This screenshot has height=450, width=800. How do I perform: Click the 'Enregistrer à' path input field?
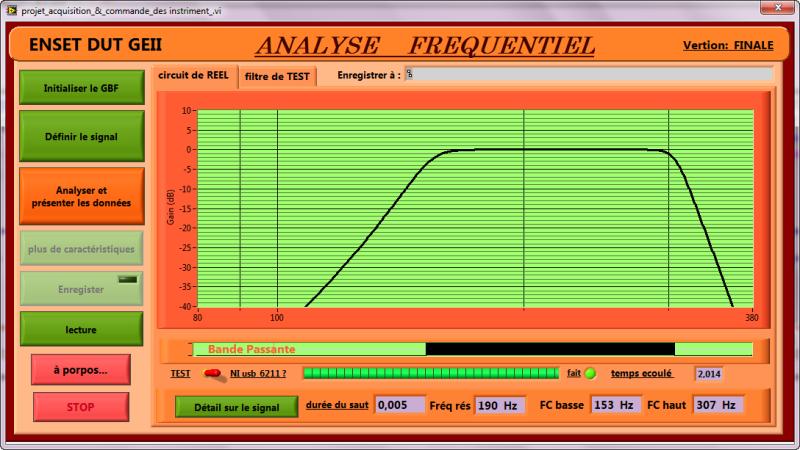[x=590, y=74]
